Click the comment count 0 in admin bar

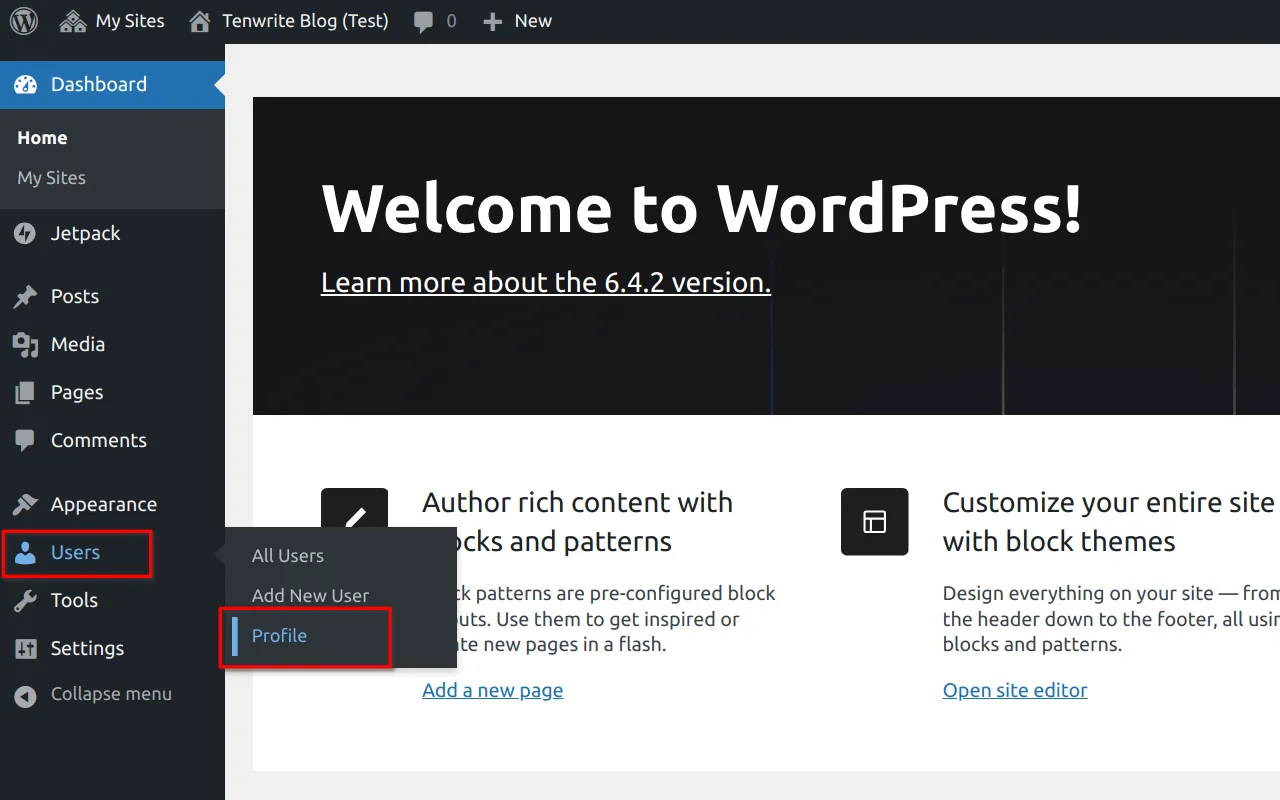pos(451,21)
